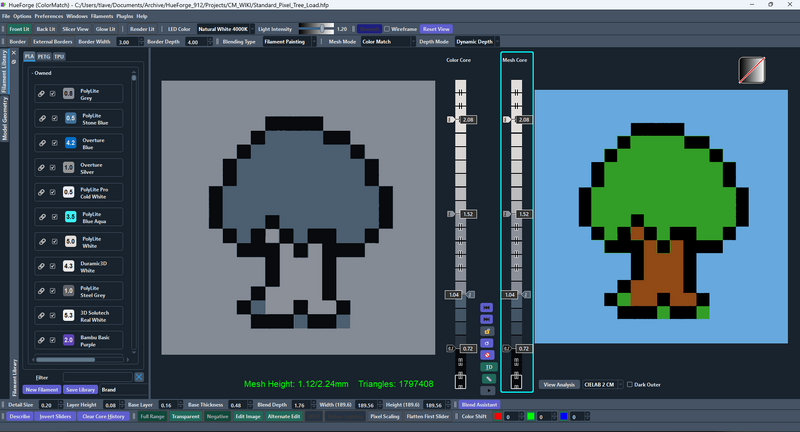Switch to the PETG filament tab
Image resolution: width=800 pixels, height=432 pixels.
coord(44,57)
